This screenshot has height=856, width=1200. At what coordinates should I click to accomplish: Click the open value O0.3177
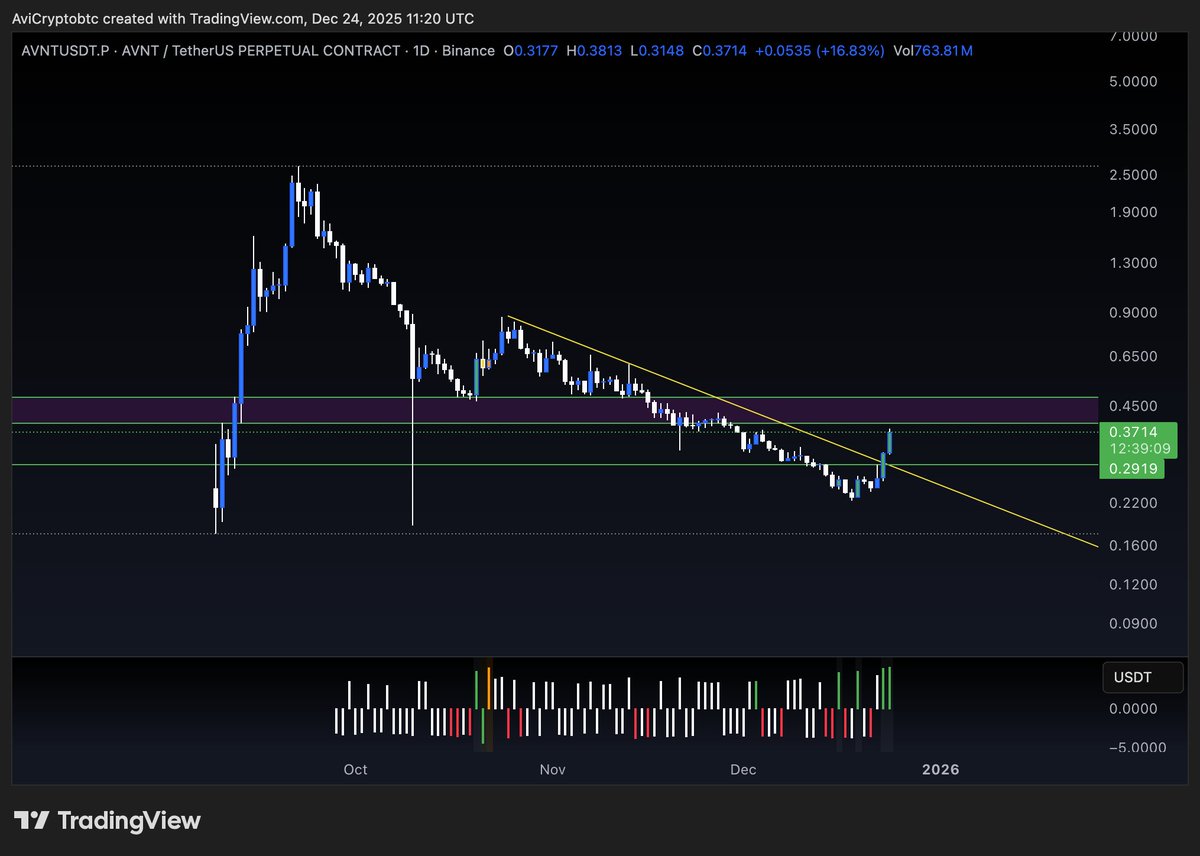pyautogui.click(x=530, y=50)
